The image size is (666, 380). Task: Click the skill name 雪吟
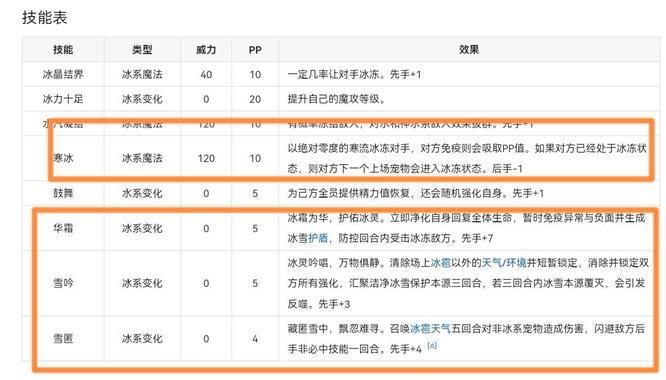coord(63,283)
